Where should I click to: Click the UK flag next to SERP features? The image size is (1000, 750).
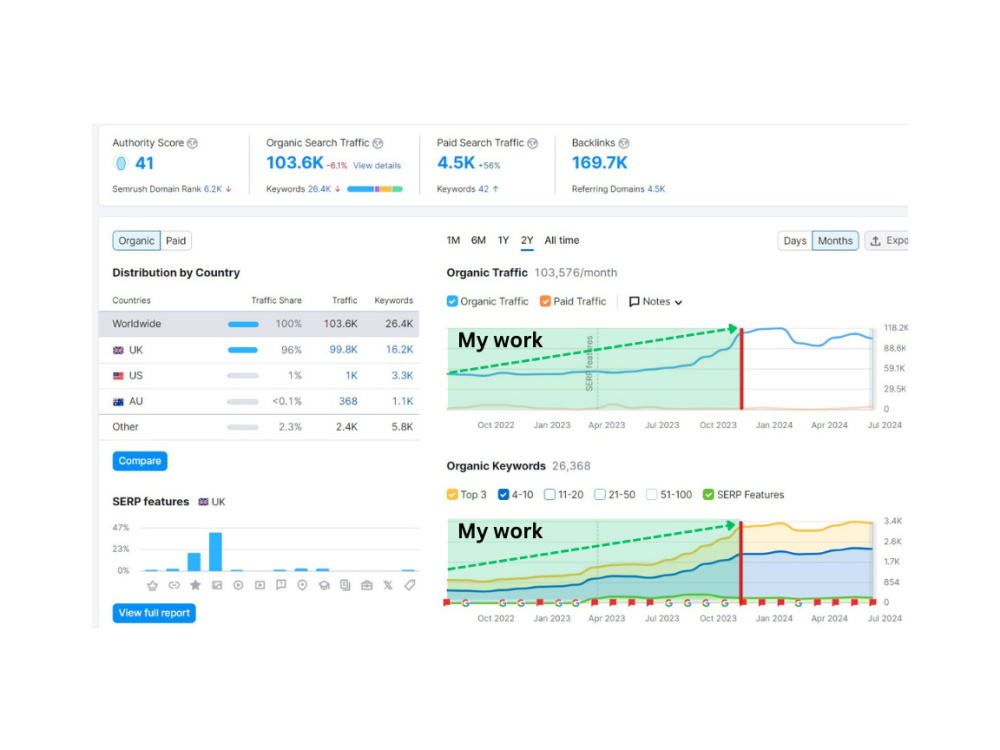point(203,502)
